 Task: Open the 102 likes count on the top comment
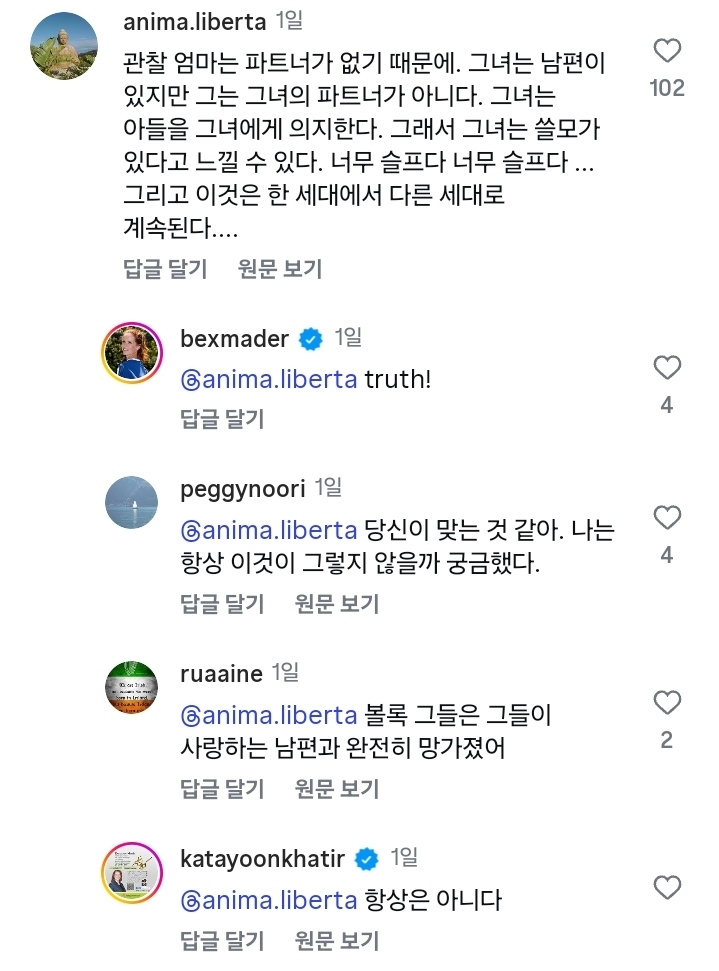[666, 88]
